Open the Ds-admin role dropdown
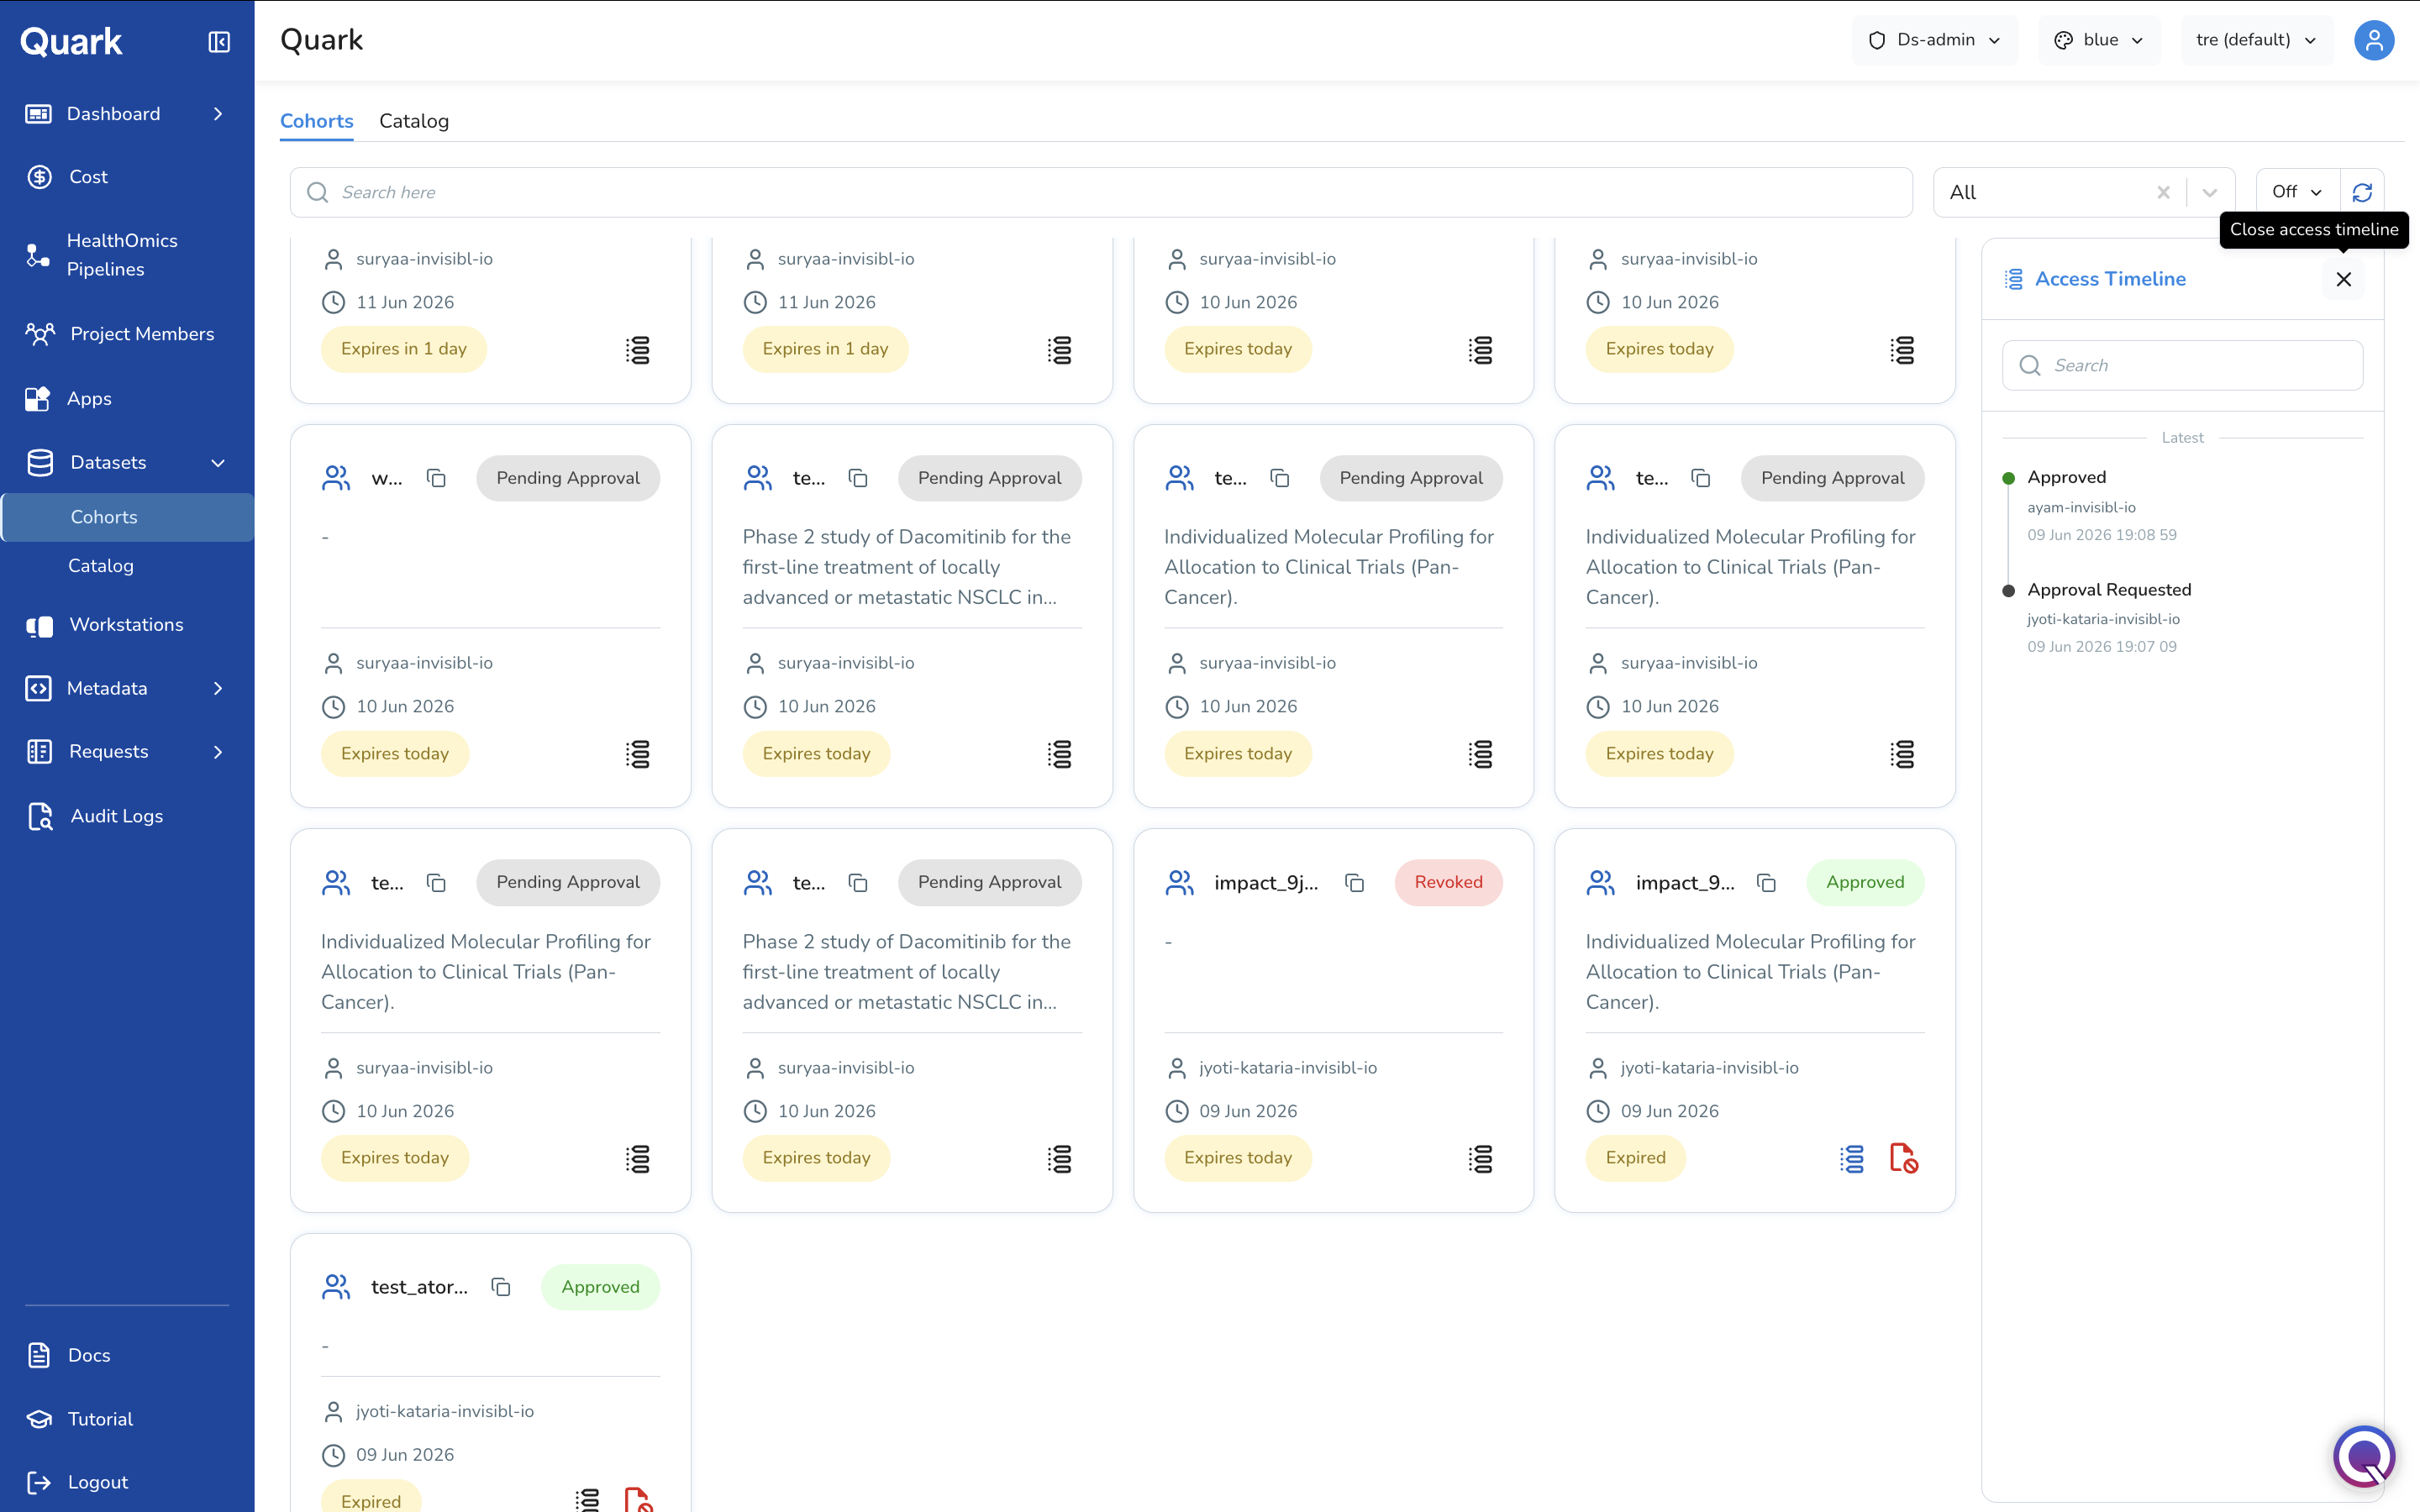The image size is (2420, 1512). (1934, 40)
